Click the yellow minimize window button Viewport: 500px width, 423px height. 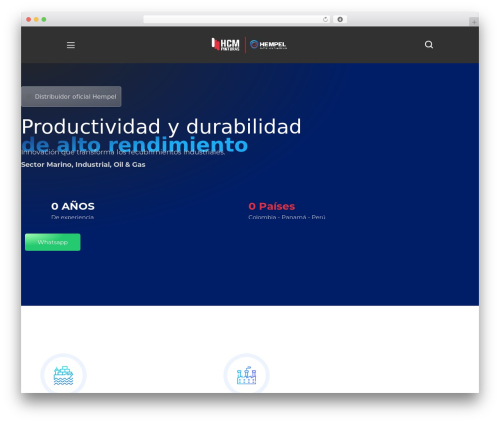pyautogui.click(x=36, y=20)
